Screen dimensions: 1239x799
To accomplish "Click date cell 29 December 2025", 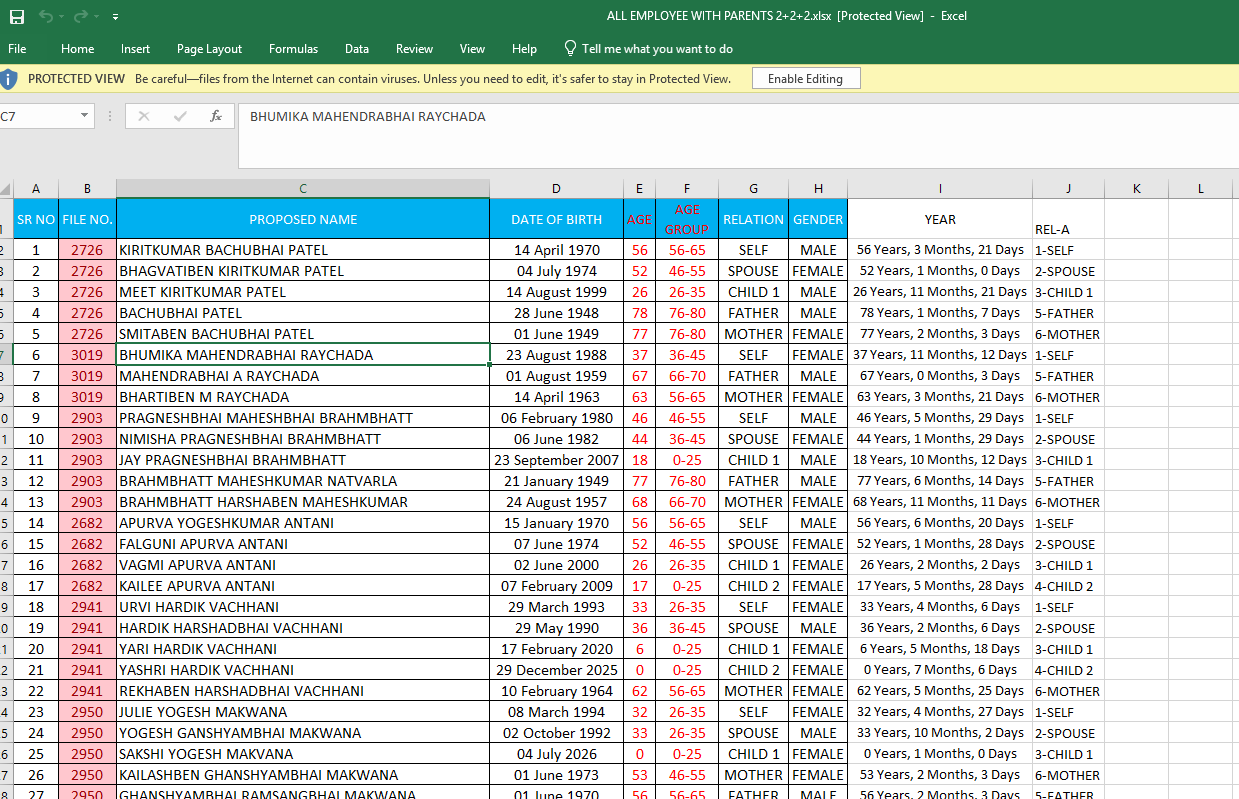I will 557,670.
